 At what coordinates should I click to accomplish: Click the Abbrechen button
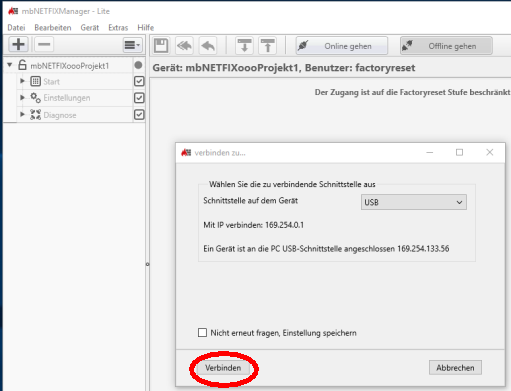[x=455, y=368]
